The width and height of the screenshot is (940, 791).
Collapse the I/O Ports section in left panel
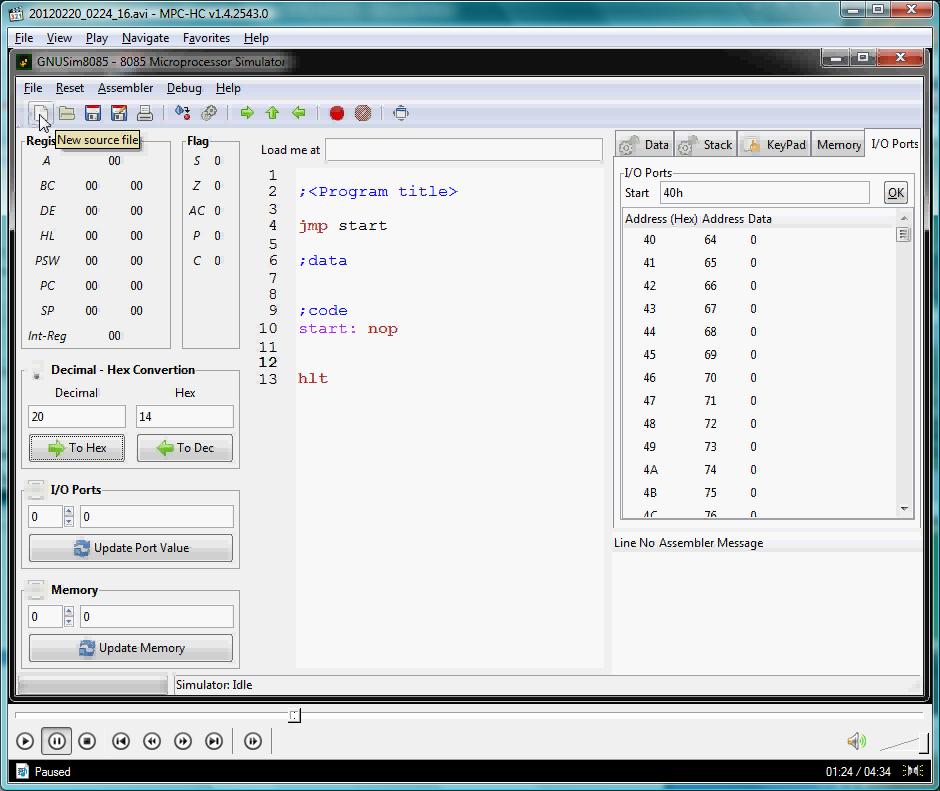(36, 489)
